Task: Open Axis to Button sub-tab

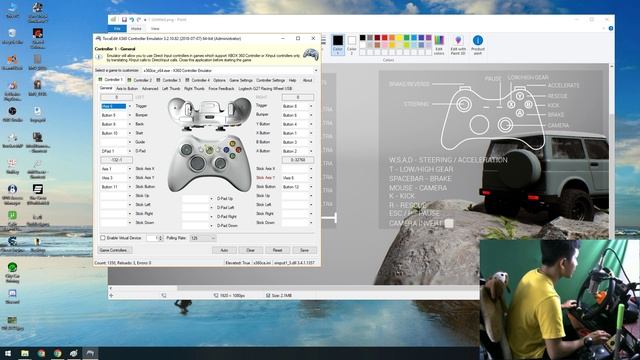Action: (127, 89)
